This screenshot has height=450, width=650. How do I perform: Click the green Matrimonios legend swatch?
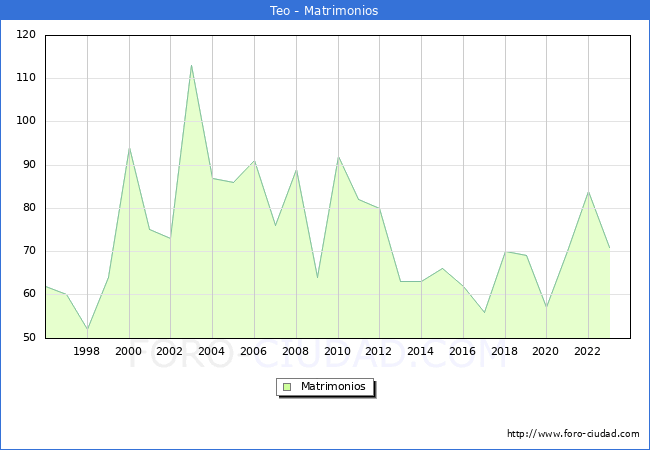point(287,387)
